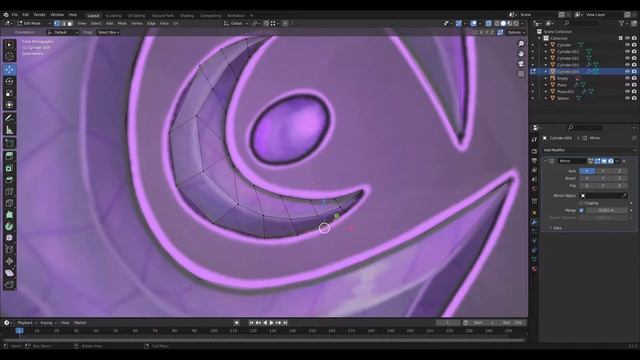Open the Orientation Default dropdown
The width and height of the screenshot is (640, 360).
pos(63,32)
